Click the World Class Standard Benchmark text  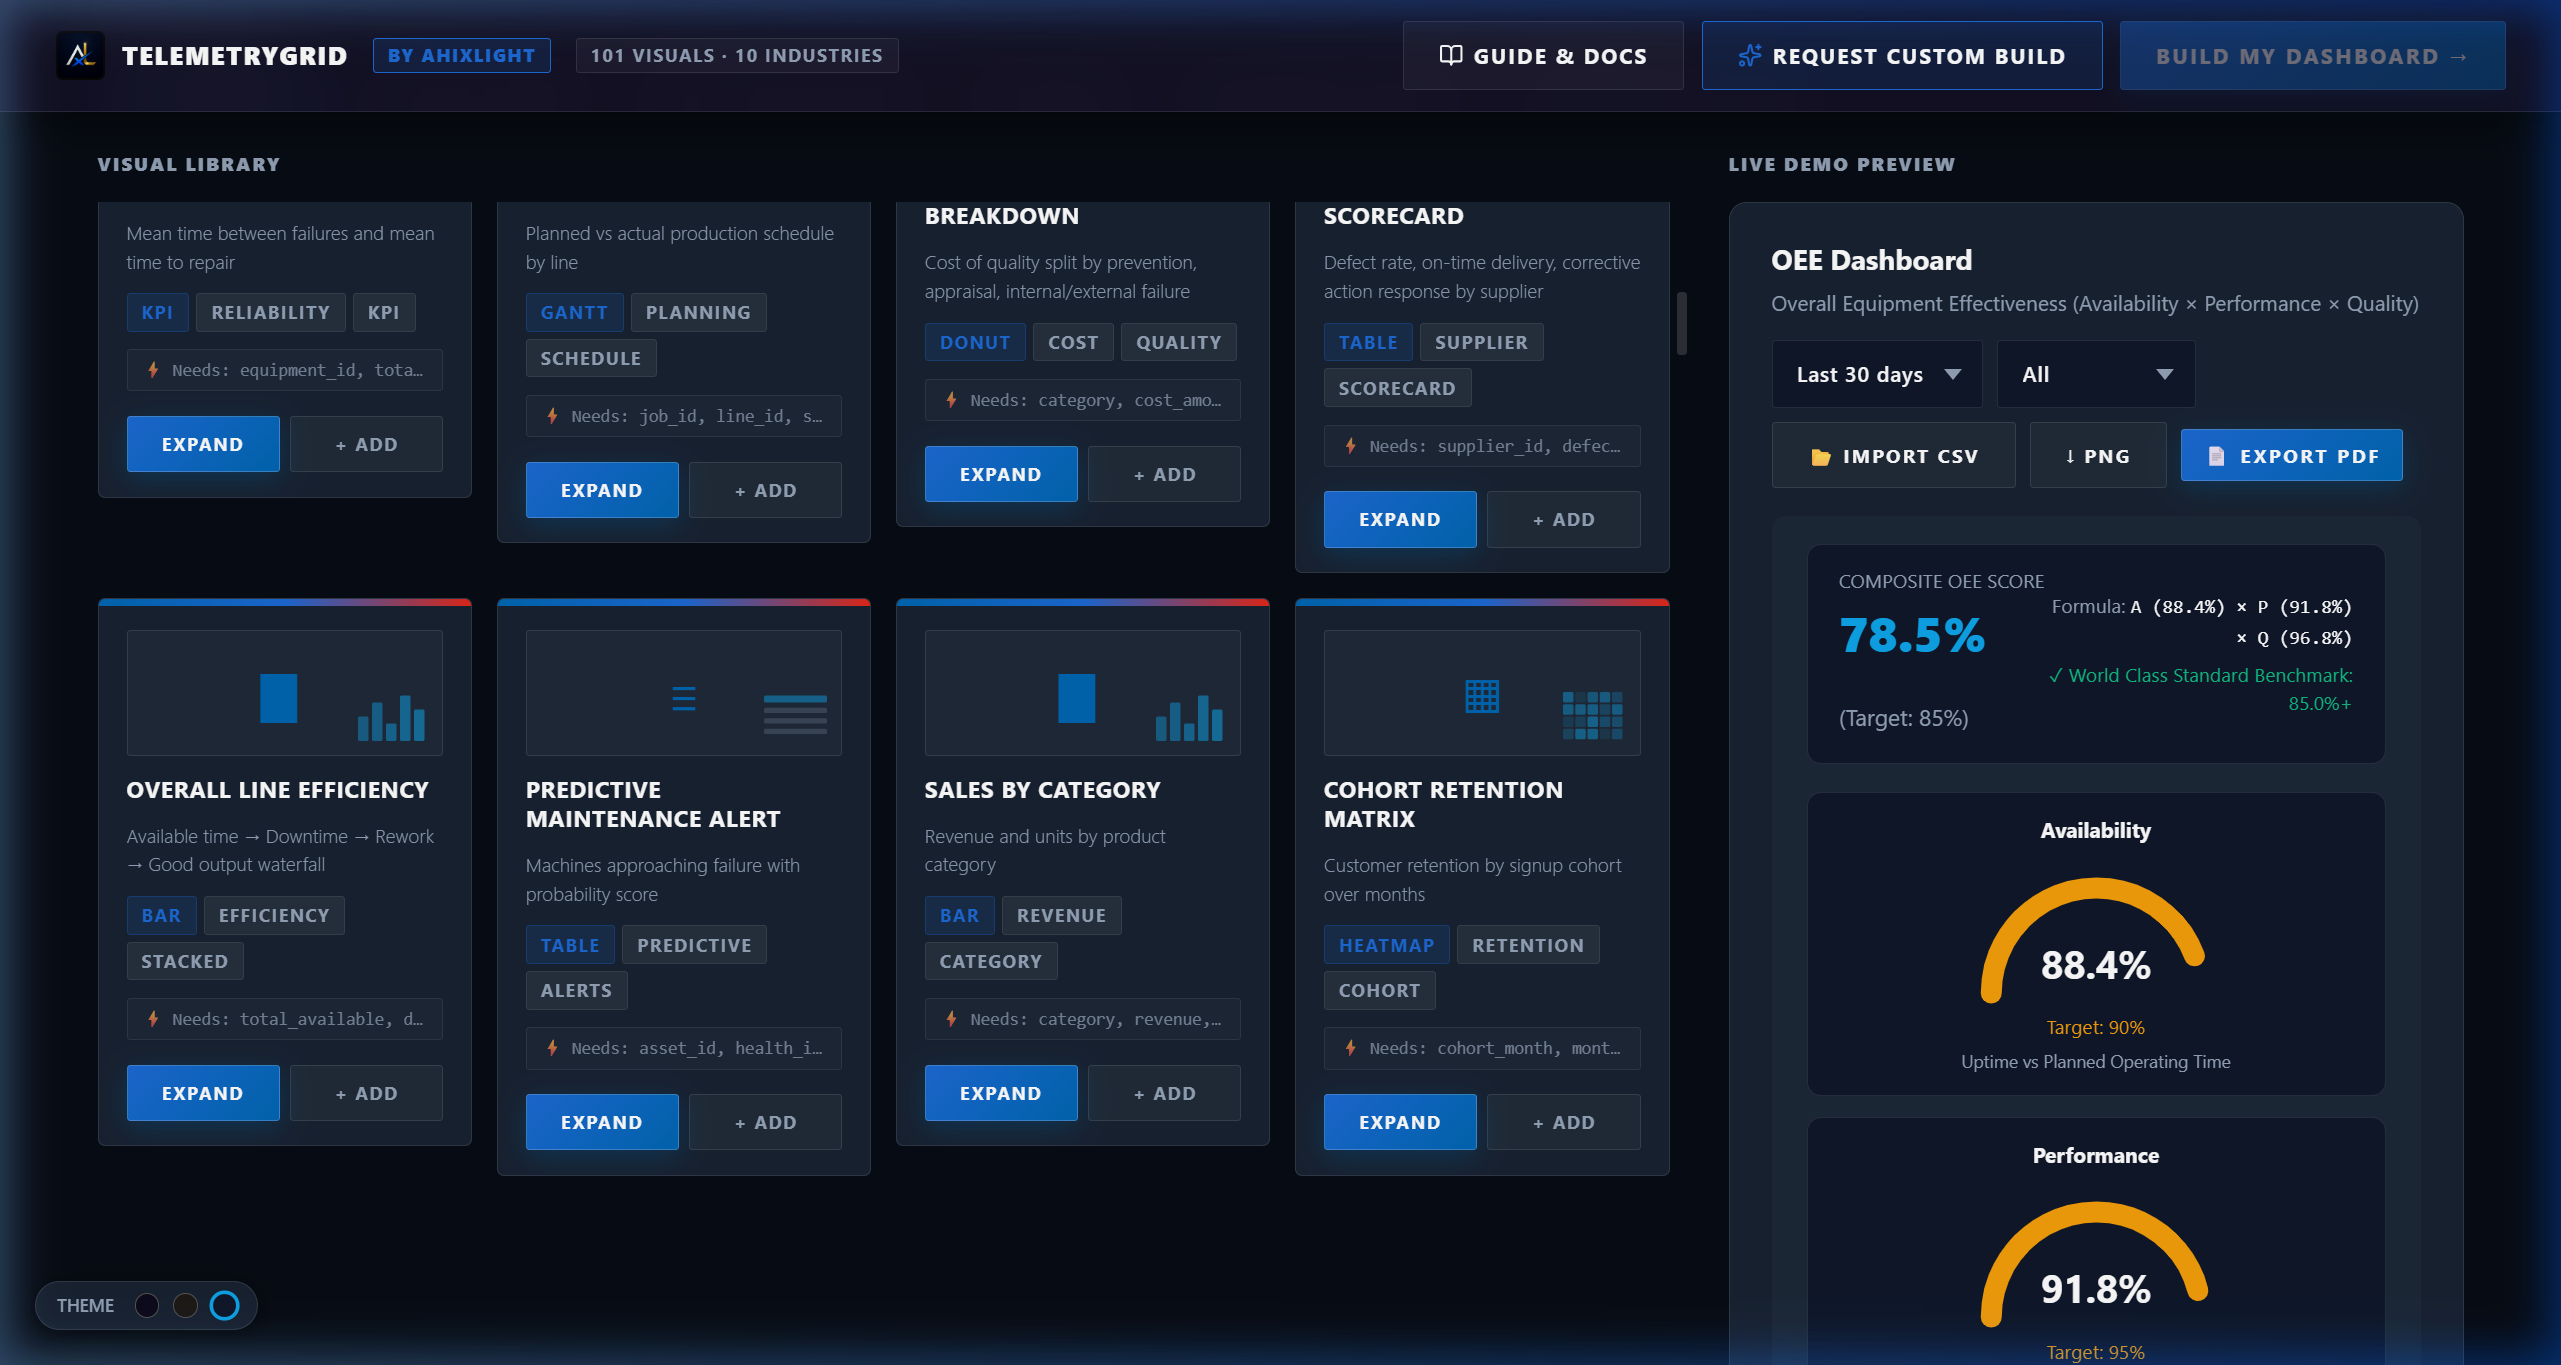pyautogui.click(x=2200, y=689)
